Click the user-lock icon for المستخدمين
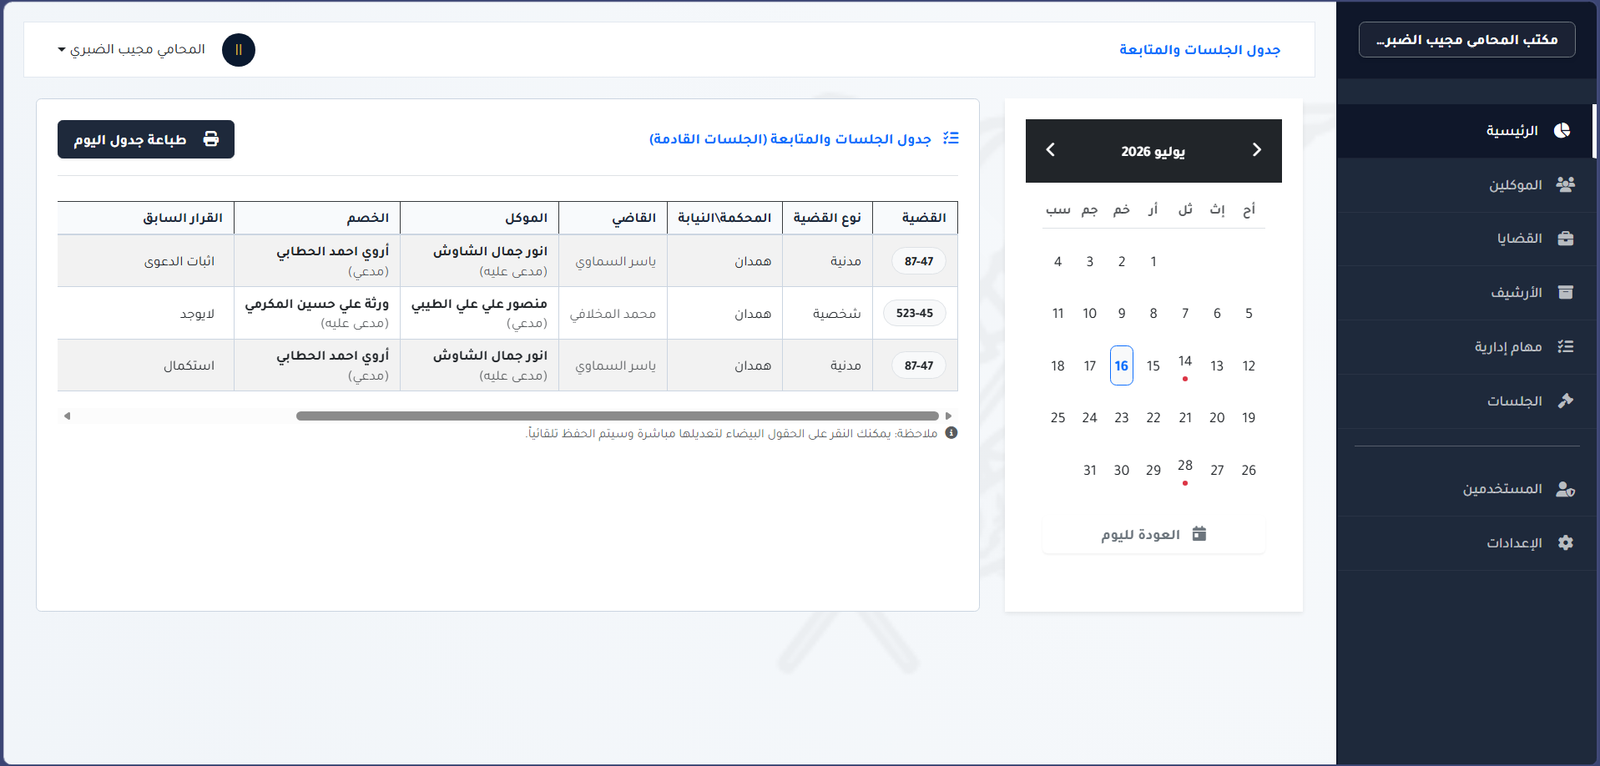 tap(1566, 489)
